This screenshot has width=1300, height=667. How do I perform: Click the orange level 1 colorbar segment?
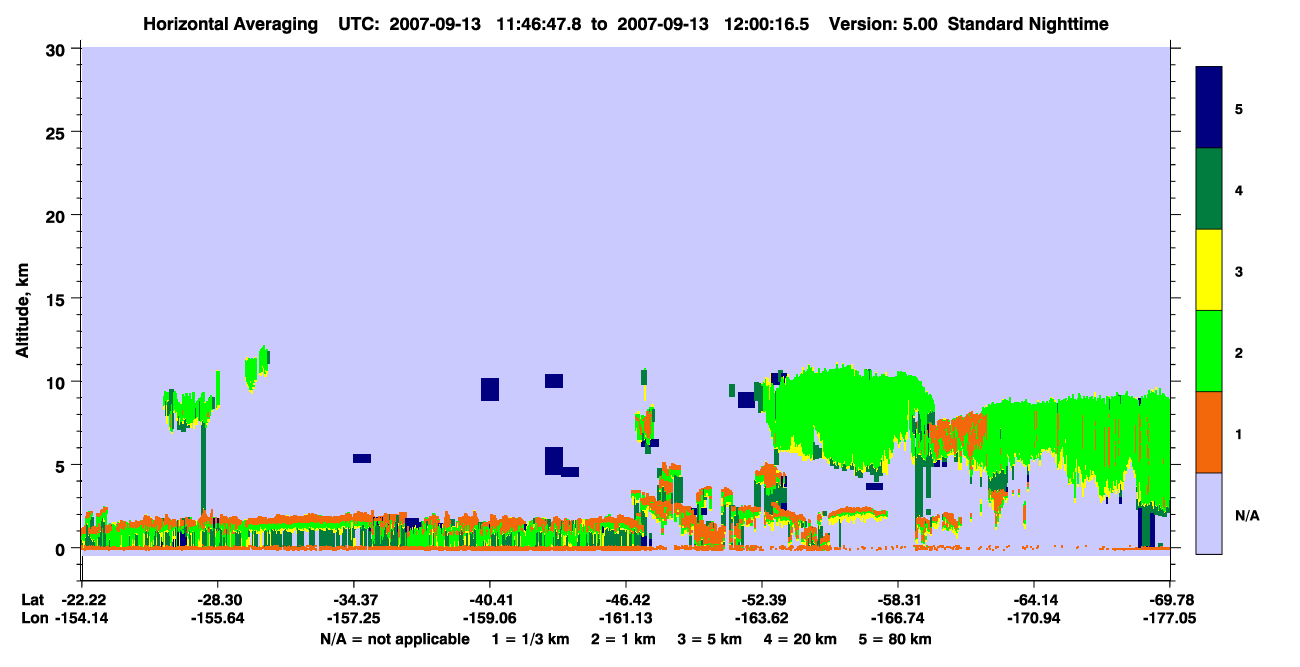pyautogui.click(x=1209, y=432)
